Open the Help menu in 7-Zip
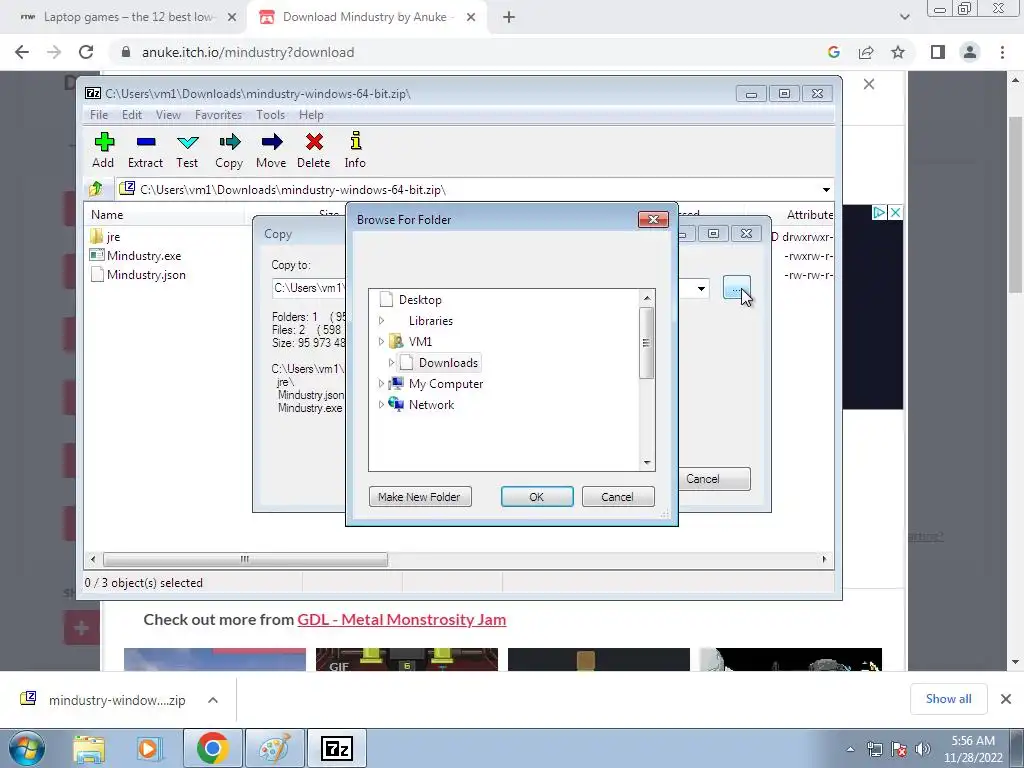Viewport: 1024px width, 768px height. tap(311, 114)
